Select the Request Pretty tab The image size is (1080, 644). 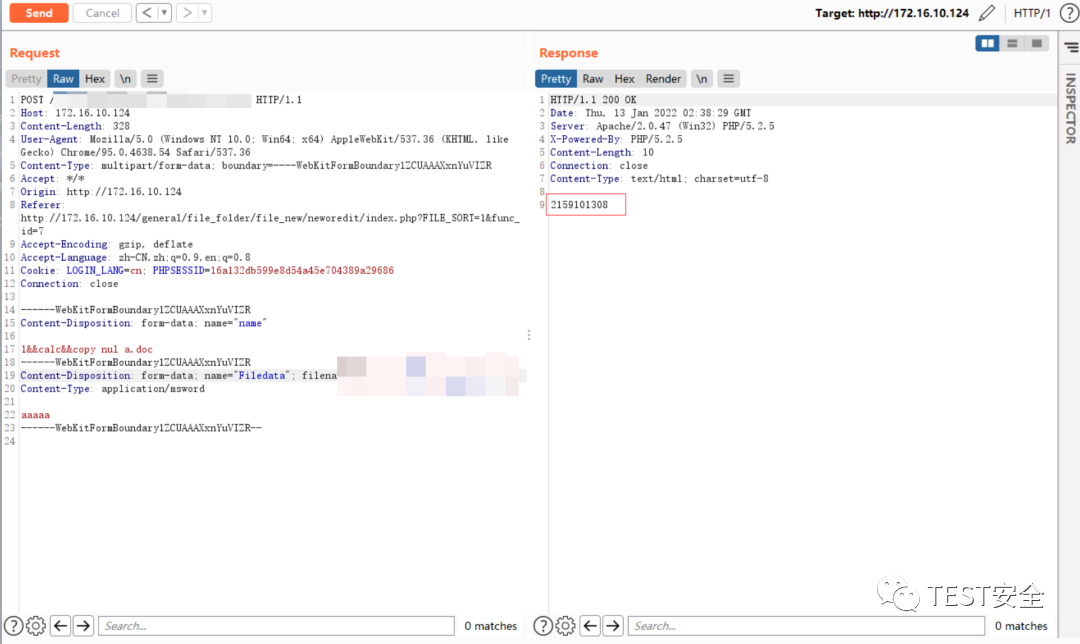pos(26,79)
